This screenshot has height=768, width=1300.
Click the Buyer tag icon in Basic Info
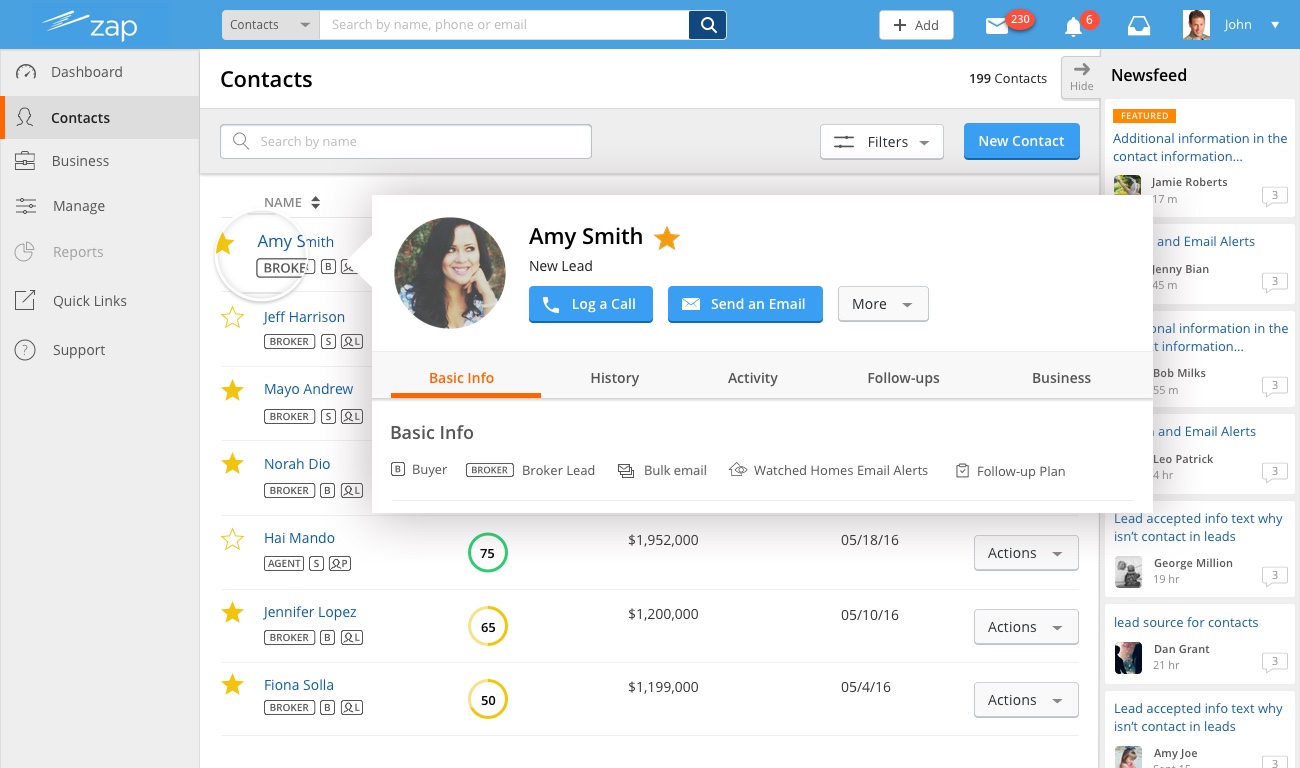tap(397, 470)
